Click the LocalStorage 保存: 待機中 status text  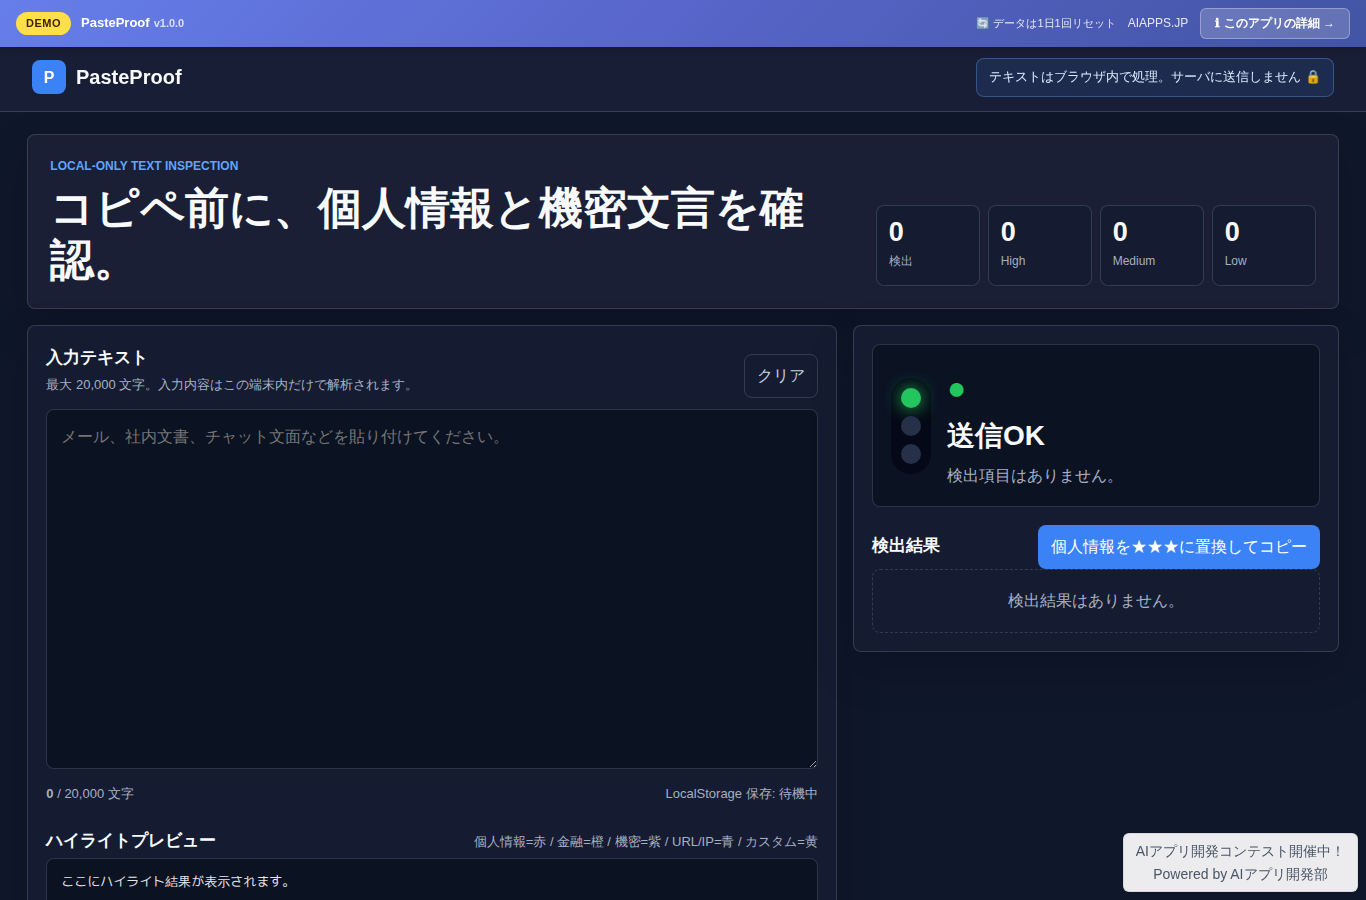741,794
